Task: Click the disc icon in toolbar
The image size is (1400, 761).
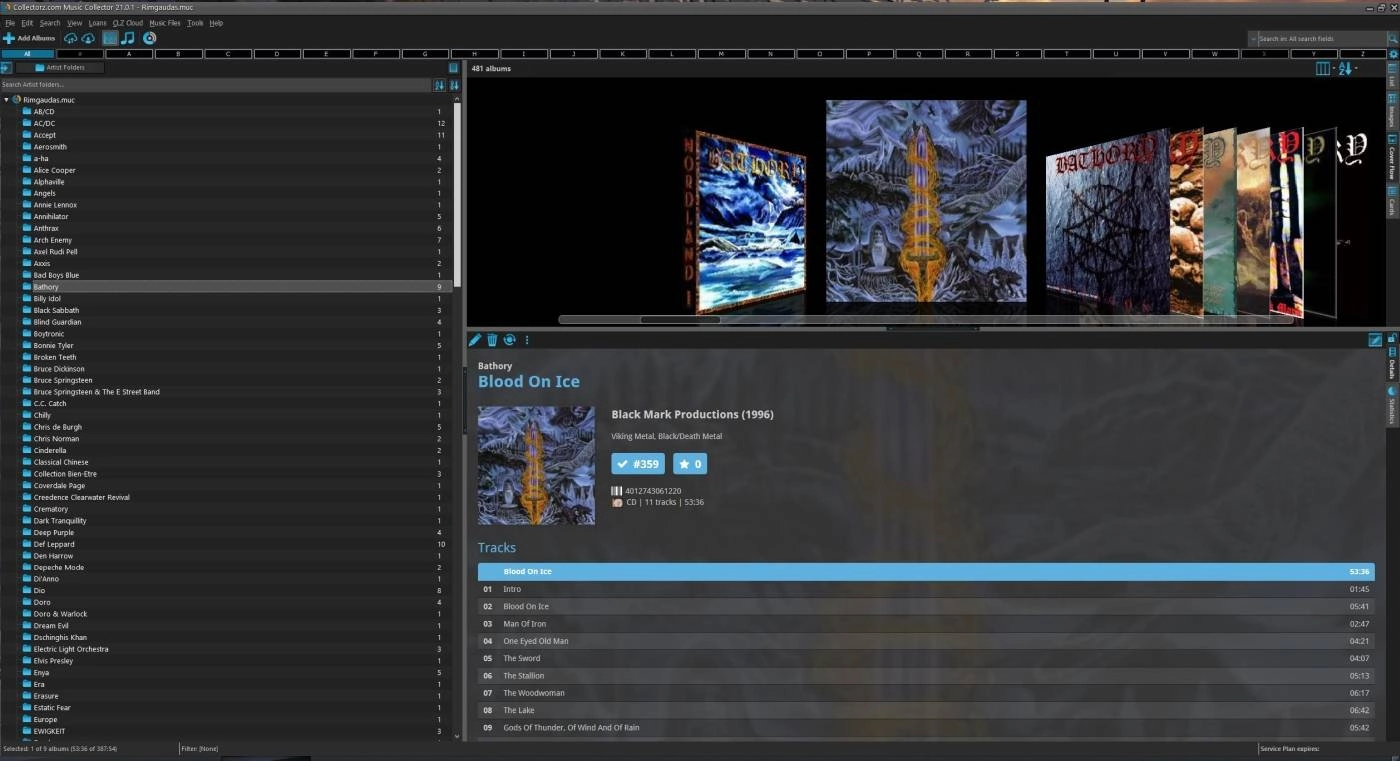Action: pyautogui.click(x=149, y=38)
